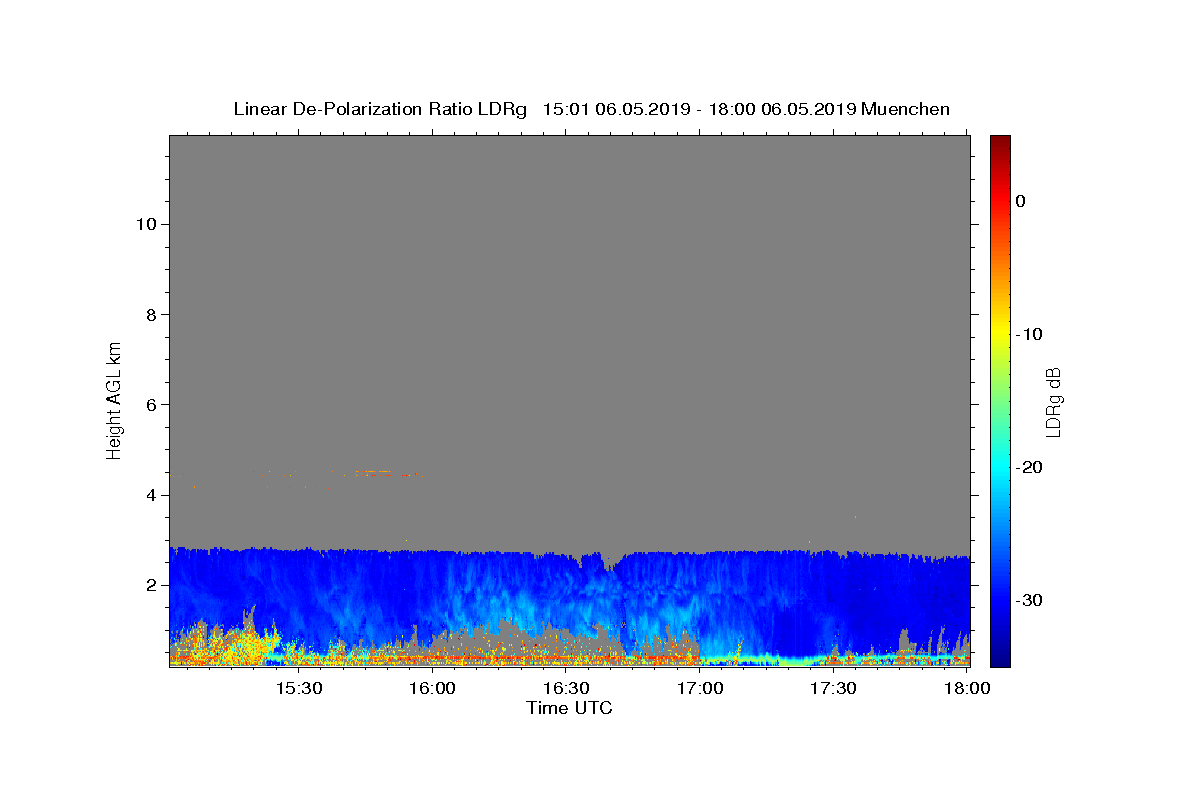
Task: Click the height tick label 4
Action: click(x=150, y=495)
